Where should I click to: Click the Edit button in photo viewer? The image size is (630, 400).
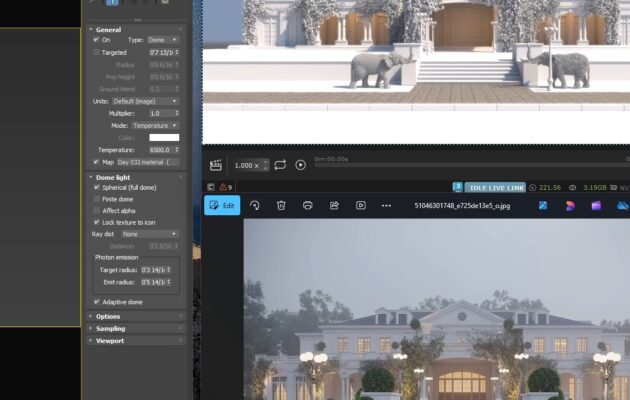222,205
